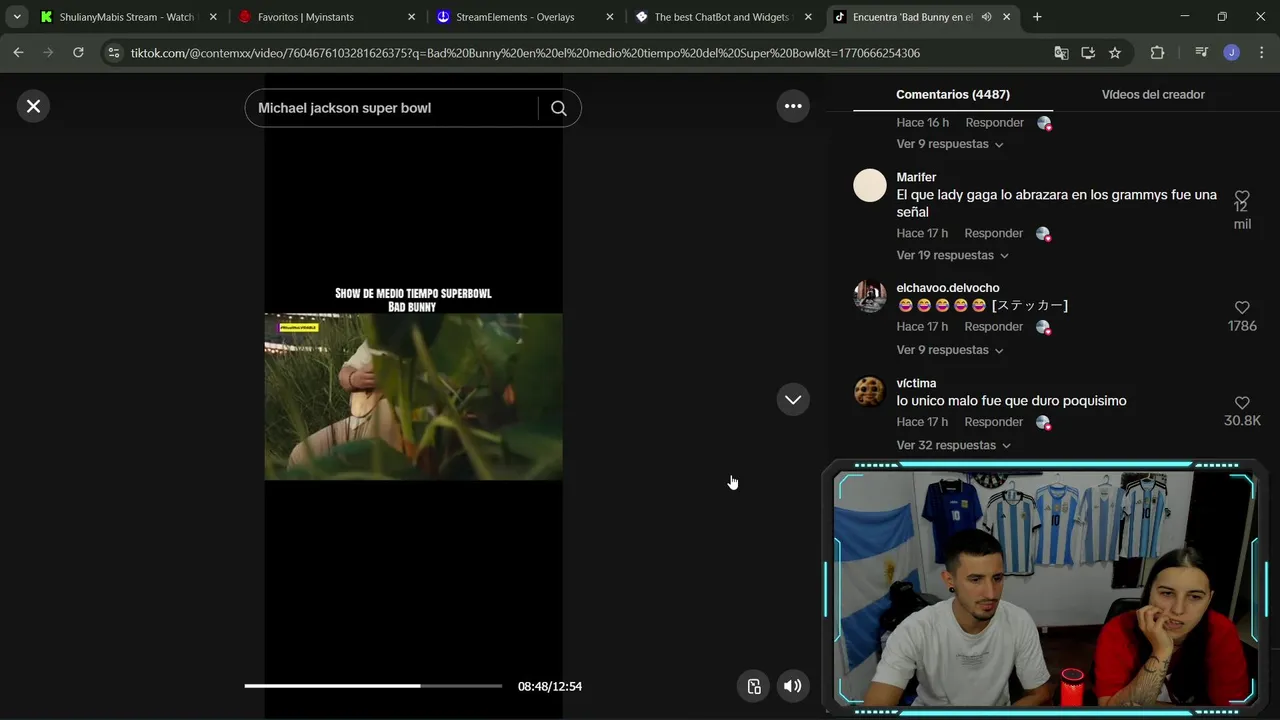
Task: Like elchavoo.delvocho's comment heart
Action: tap(1242, 308)
